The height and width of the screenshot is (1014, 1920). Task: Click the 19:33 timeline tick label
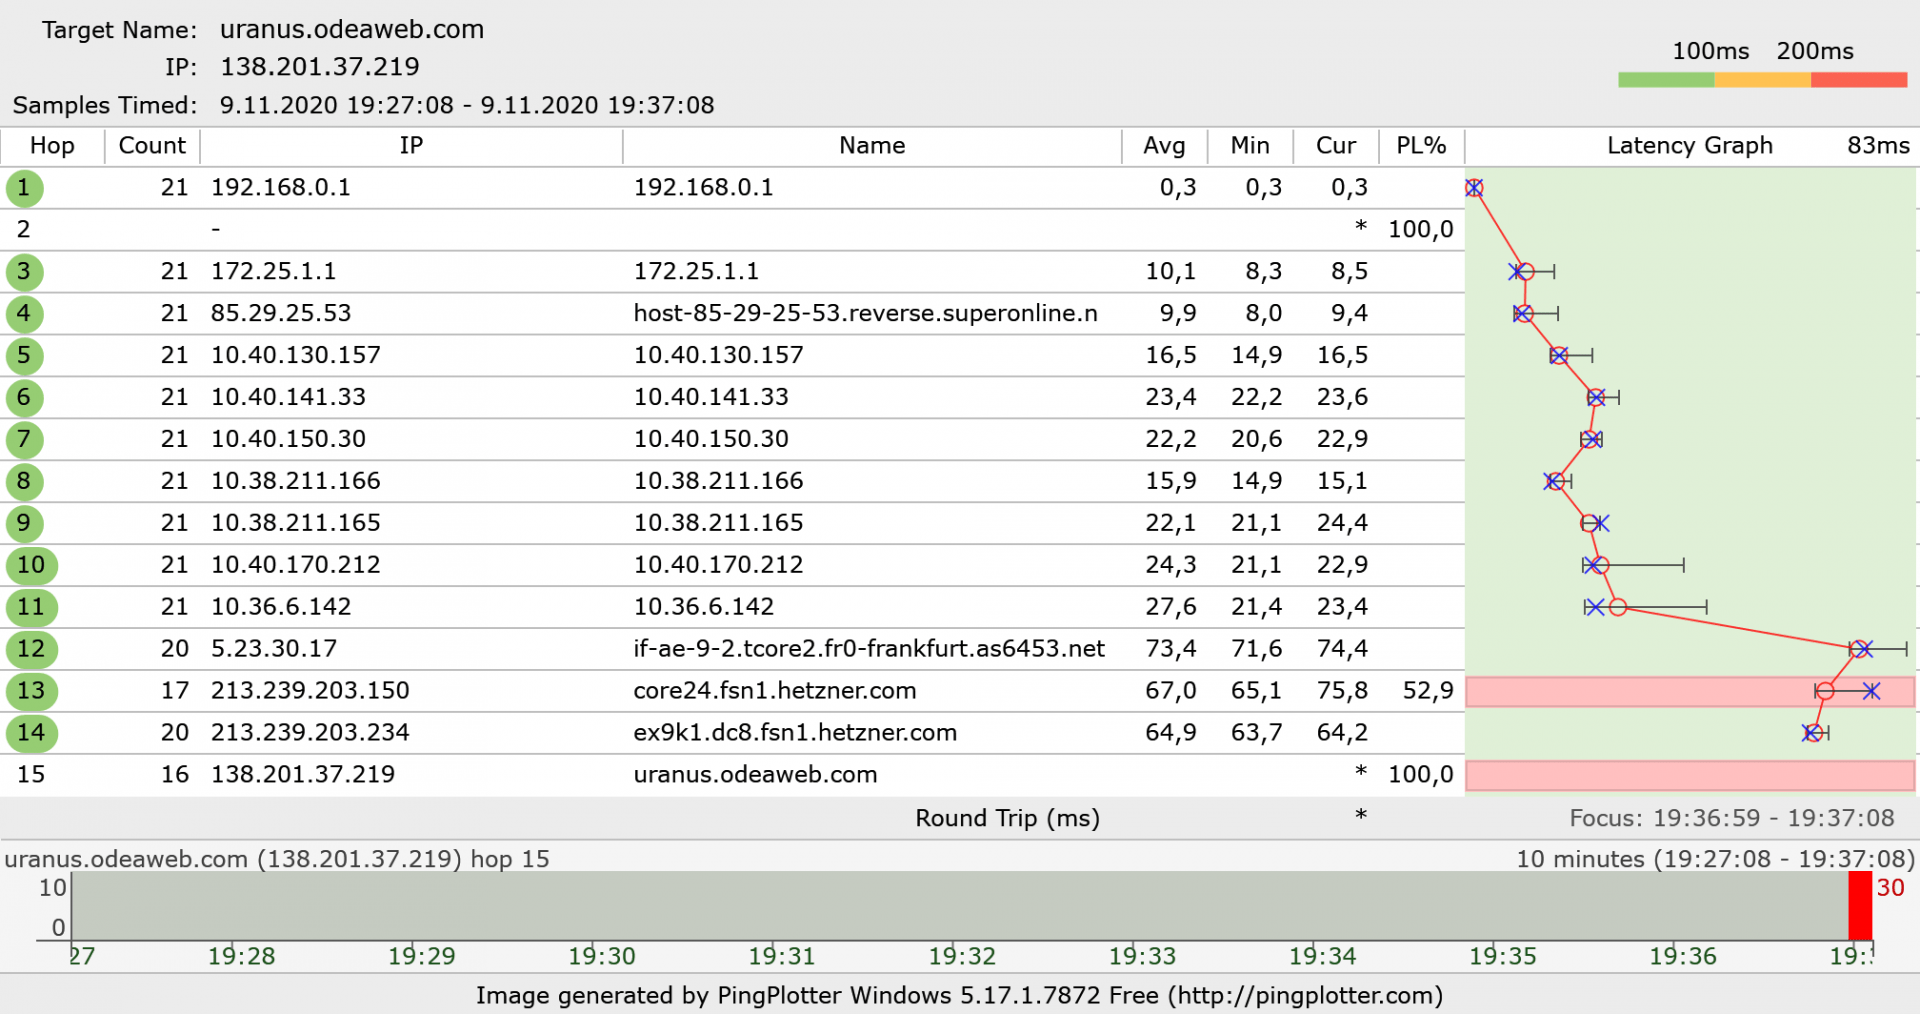(1142, 957)
